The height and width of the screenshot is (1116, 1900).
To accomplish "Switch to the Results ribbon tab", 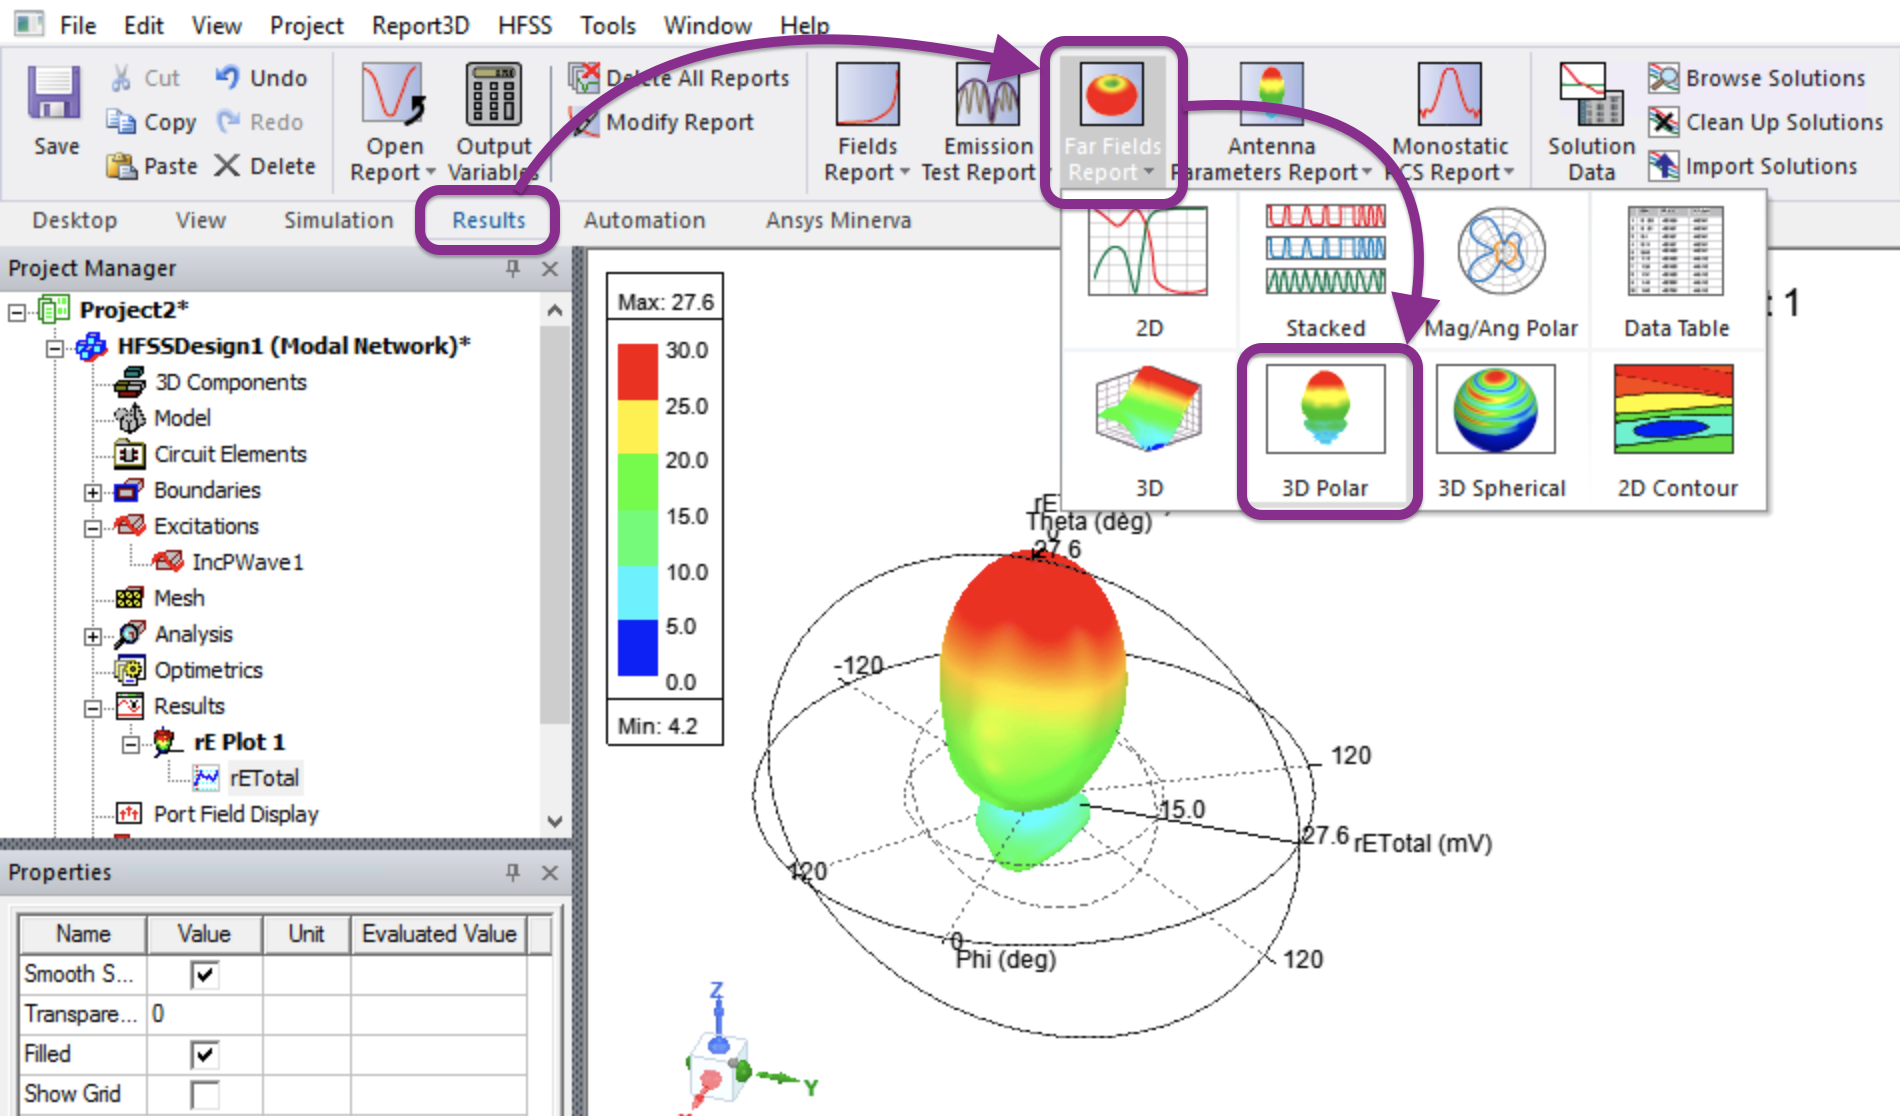I will (x=488, y=220).
